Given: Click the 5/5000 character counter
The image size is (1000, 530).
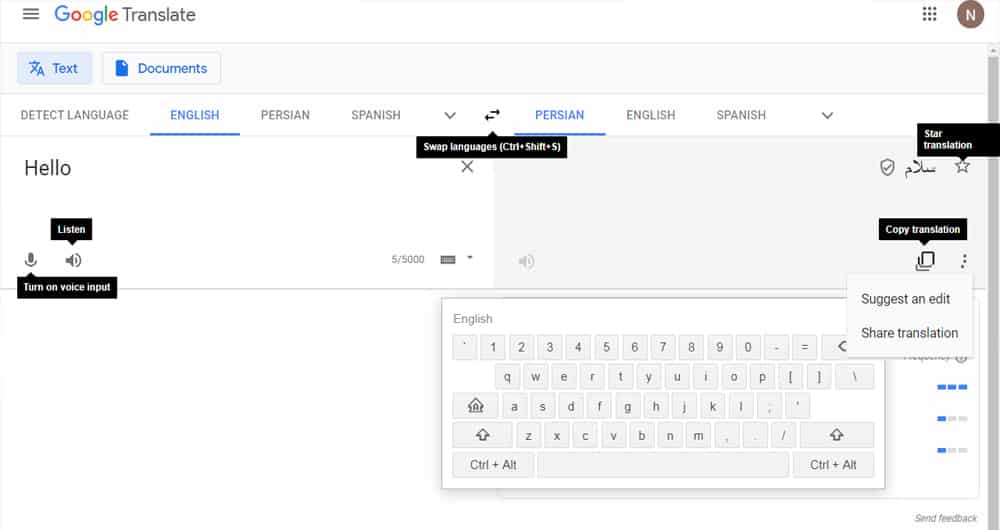Looking at the screenshot, I should point(408,260).
